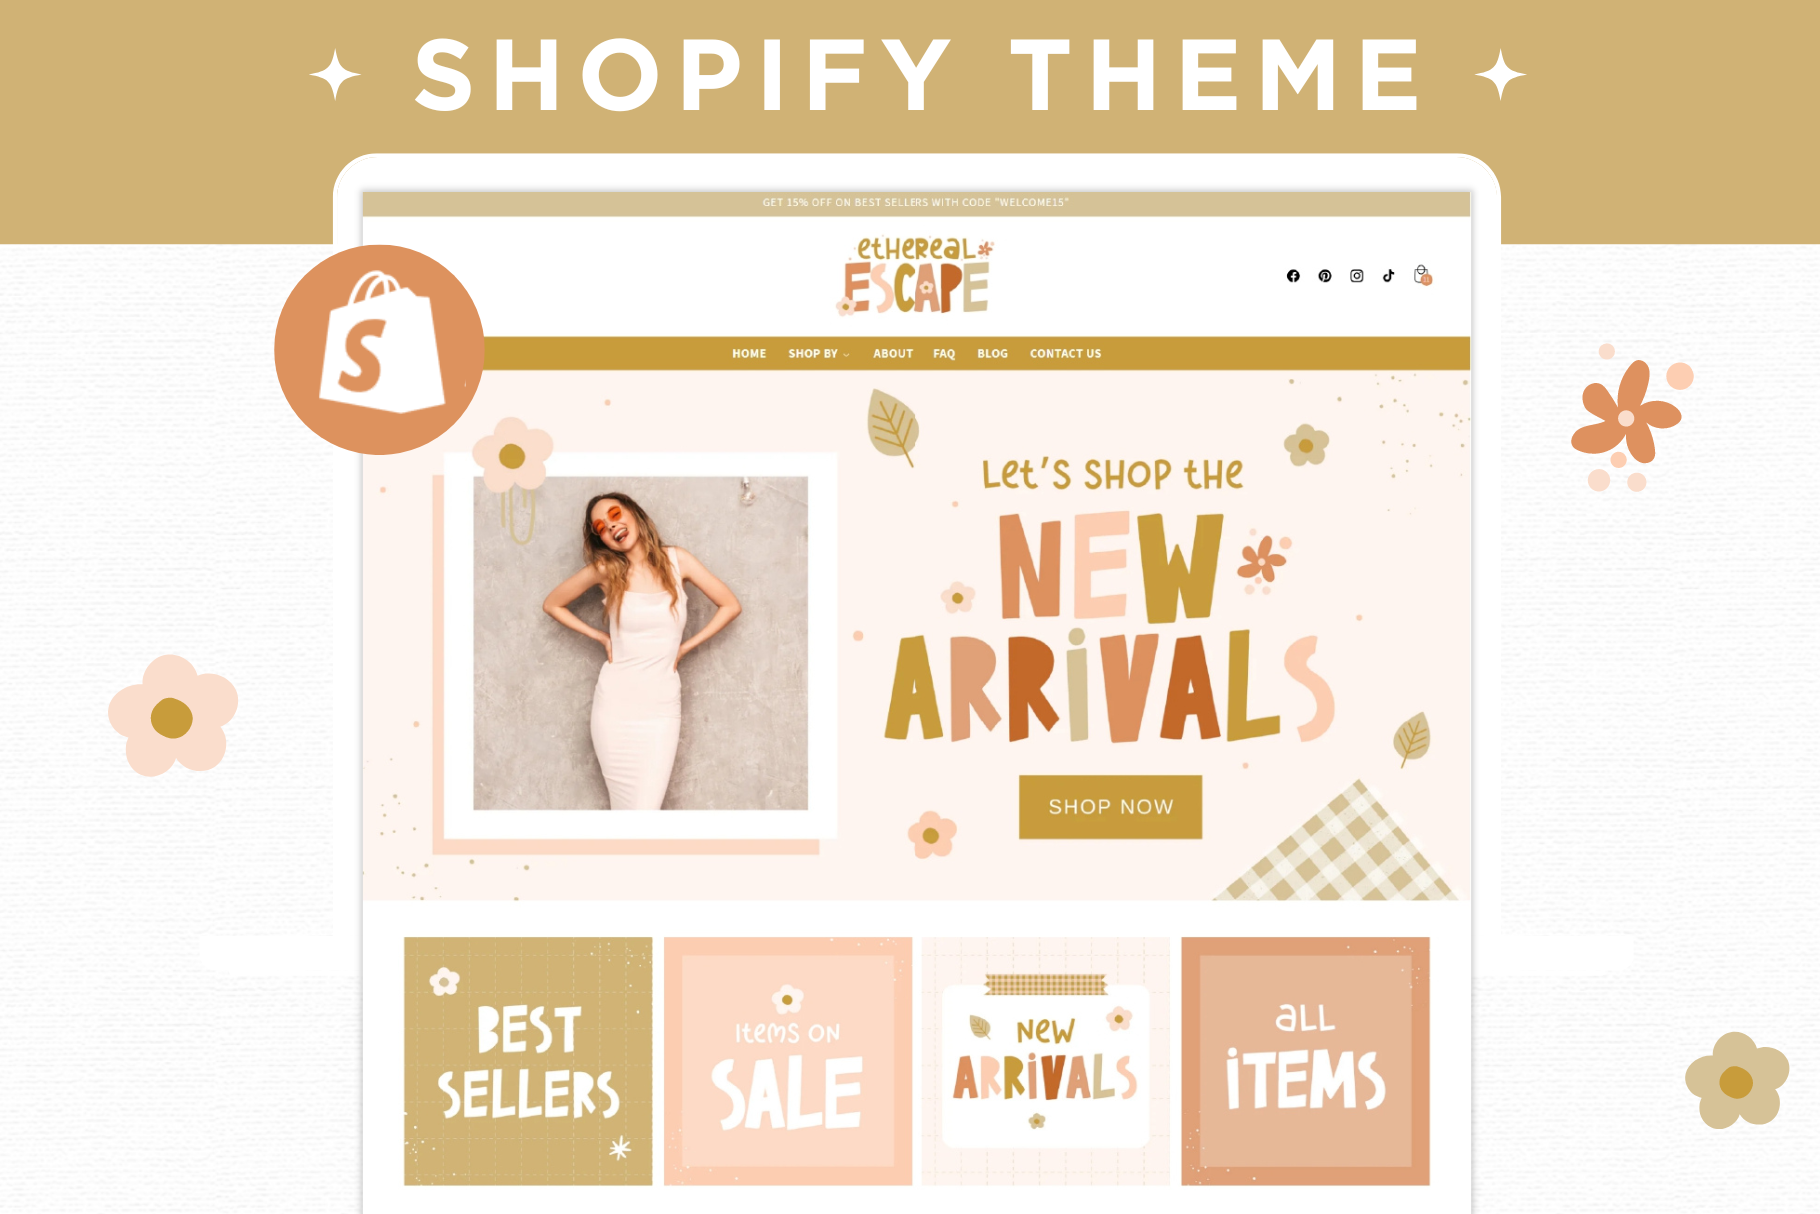Screen dimensions: 1820x1214
Task: Open the shopping cart icon
Action: click(x=1423, y=275)
